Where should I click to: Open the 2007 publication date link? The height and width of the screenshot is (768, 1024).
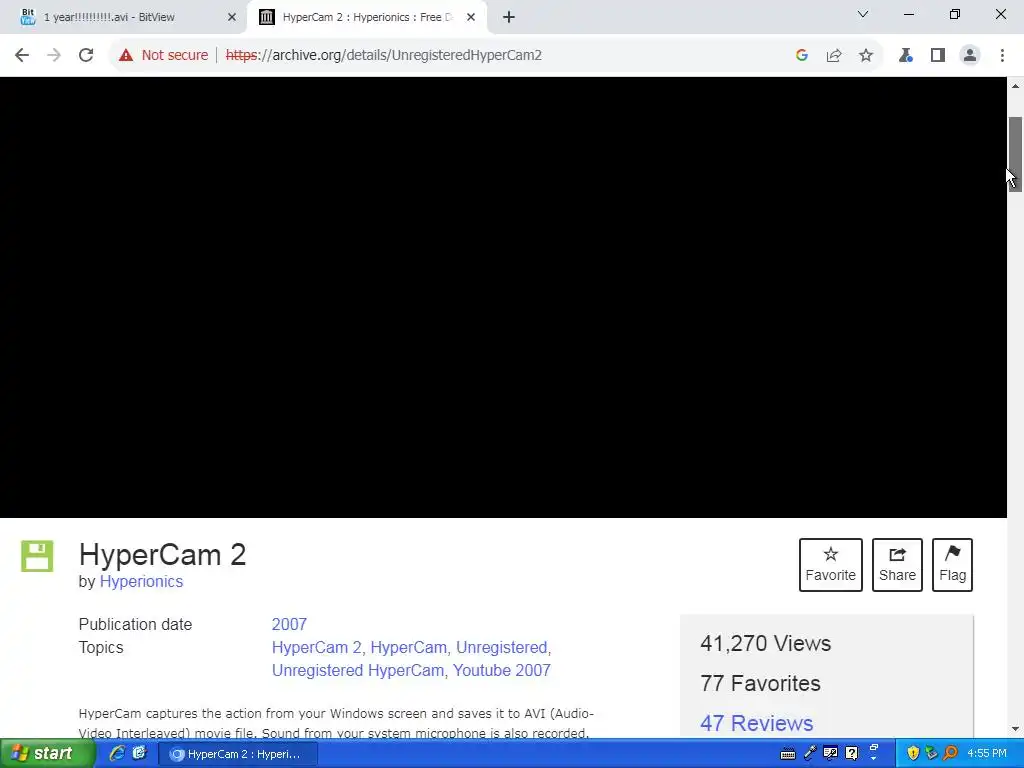(289, 624)
